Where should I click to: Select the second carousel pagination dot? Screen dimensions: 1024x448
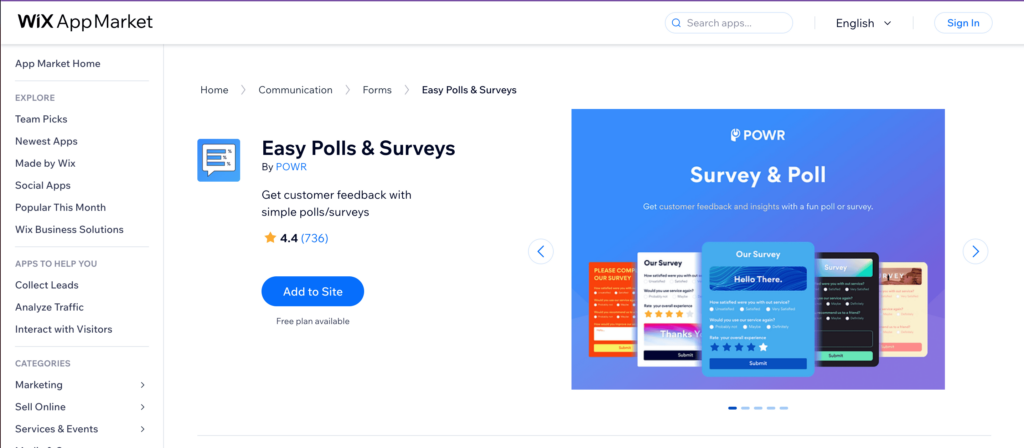(x=745, y=408)
